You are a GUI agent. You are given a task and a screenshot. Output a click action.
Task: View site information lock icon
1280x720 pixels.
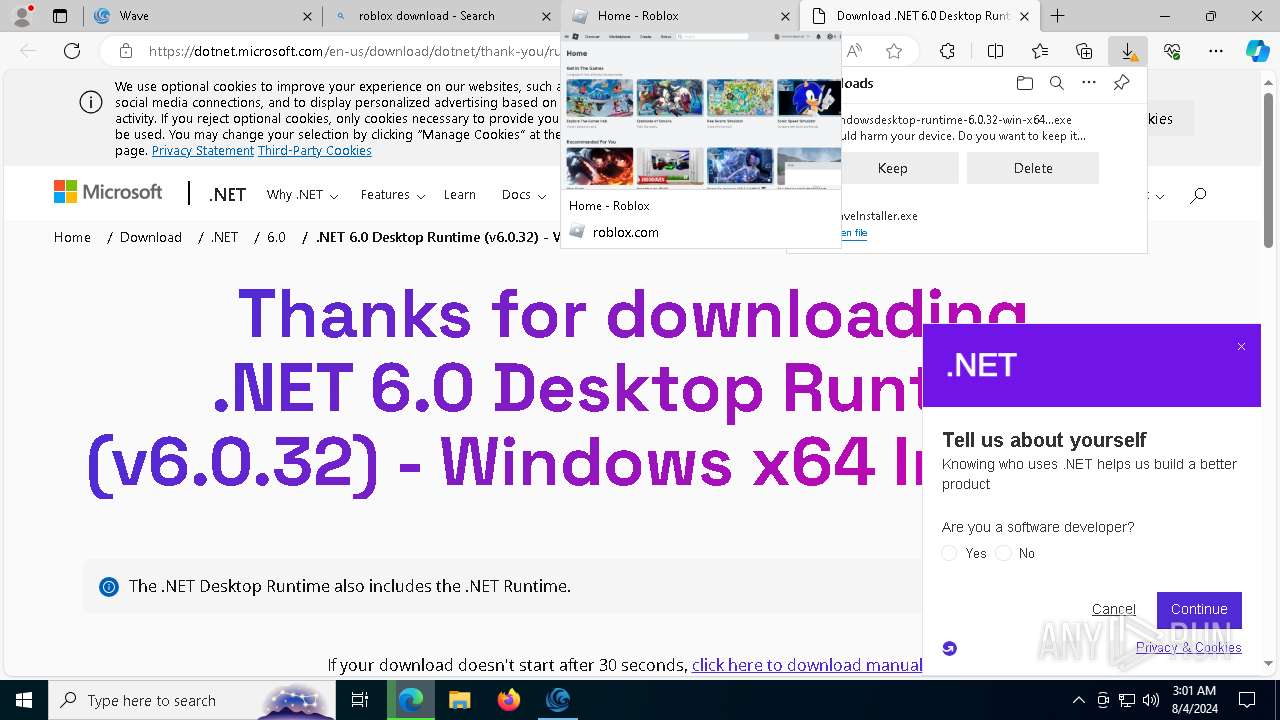[125, 51]
